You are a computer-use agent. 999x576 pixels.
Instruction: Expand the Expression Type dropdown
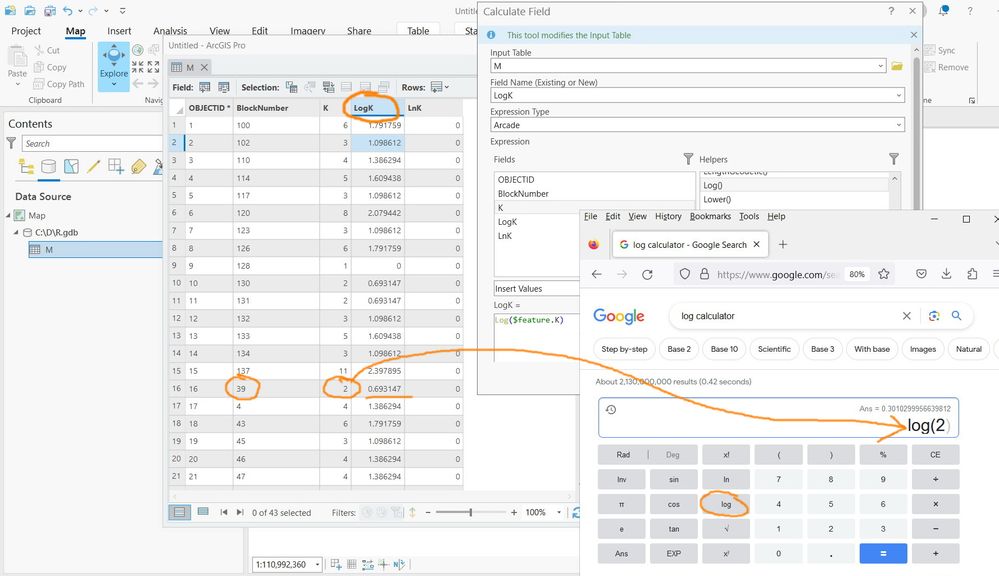898,125
